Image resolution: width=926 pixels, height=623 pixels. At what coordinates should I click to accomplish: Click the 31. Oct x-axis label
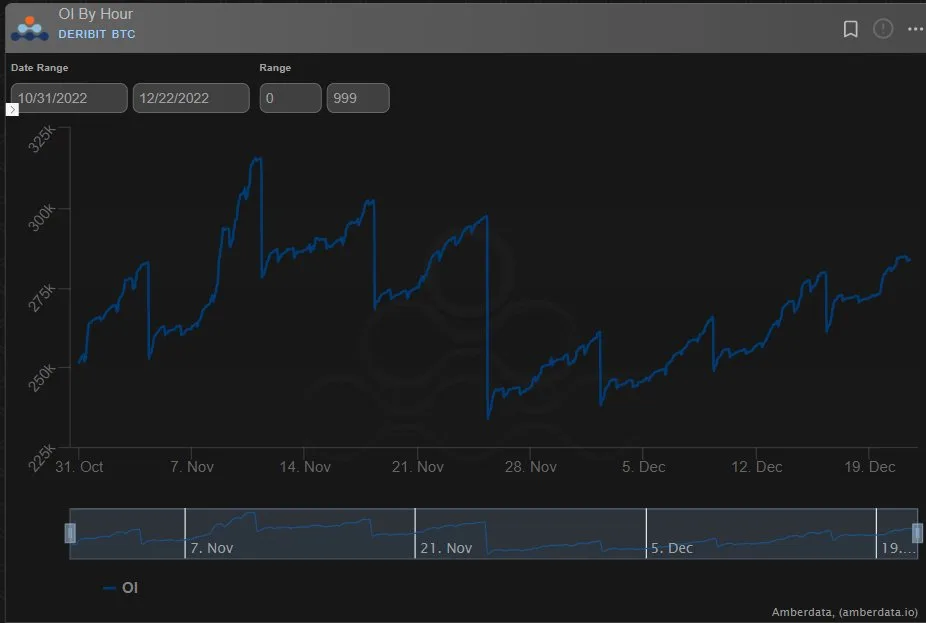click(79, 467)
